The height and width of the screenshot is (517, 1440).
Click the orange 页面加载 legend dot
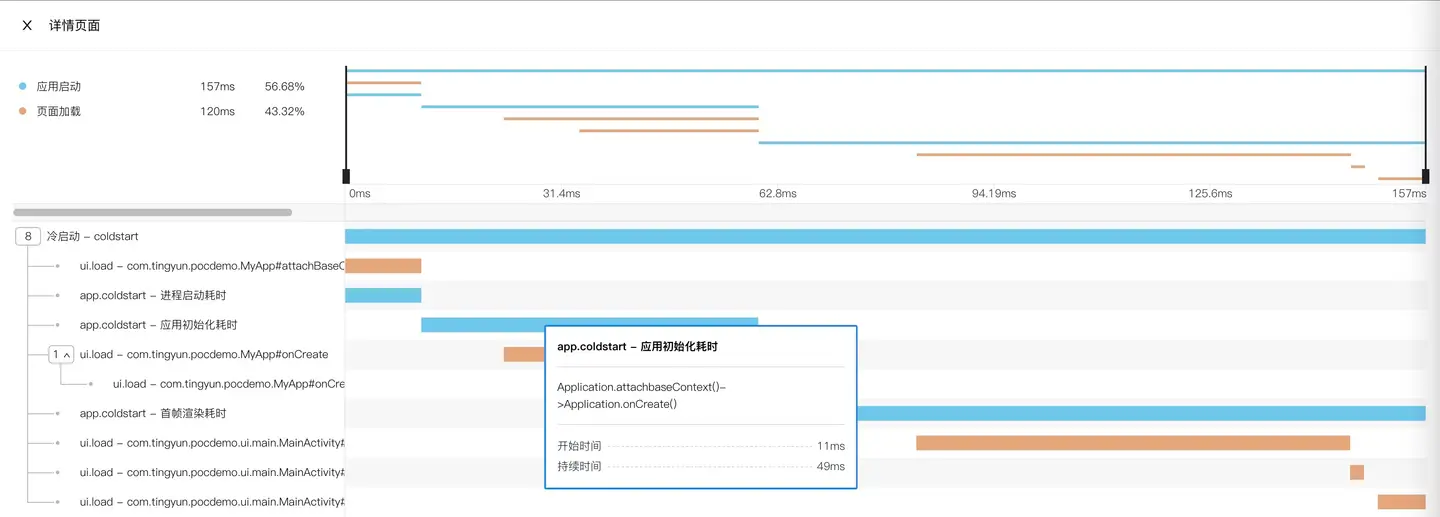[x=22, y=112]
